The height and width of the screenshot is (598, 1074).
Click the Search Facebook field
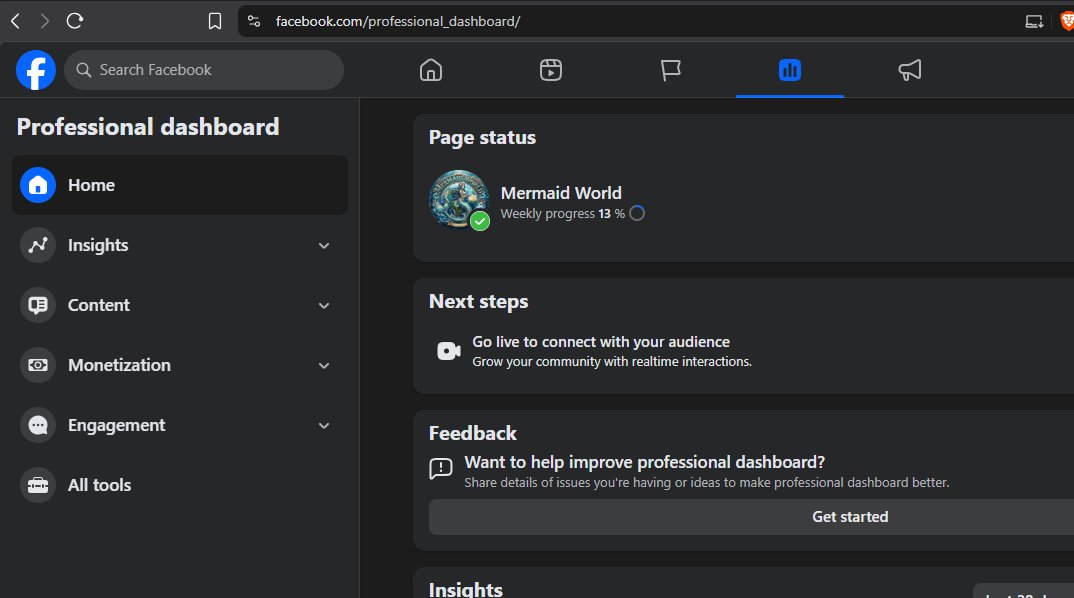point(204,70)
